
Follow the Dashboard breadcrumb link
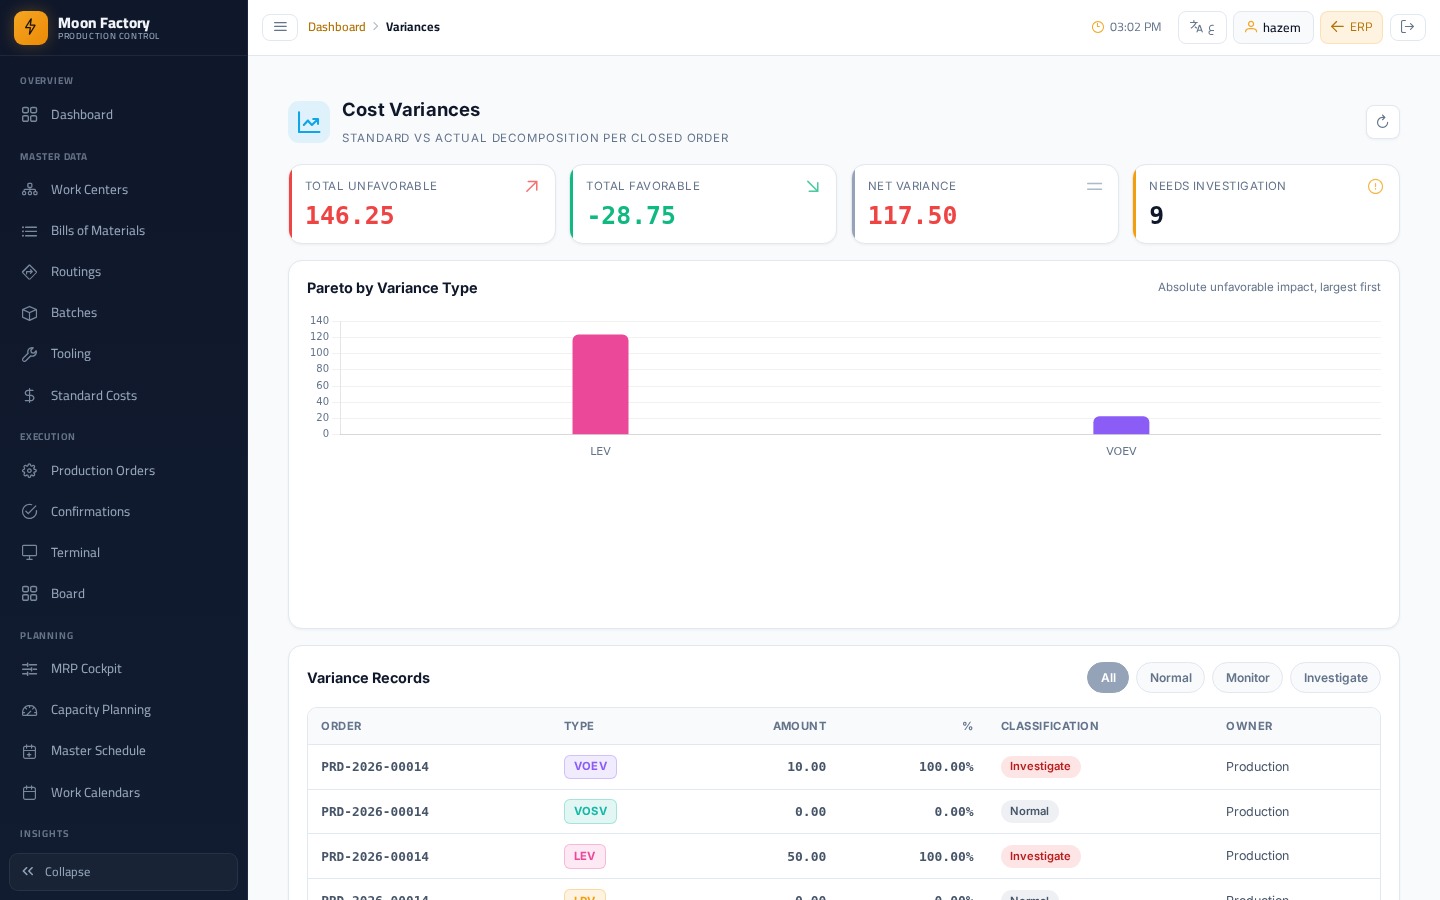click(336, 27)
